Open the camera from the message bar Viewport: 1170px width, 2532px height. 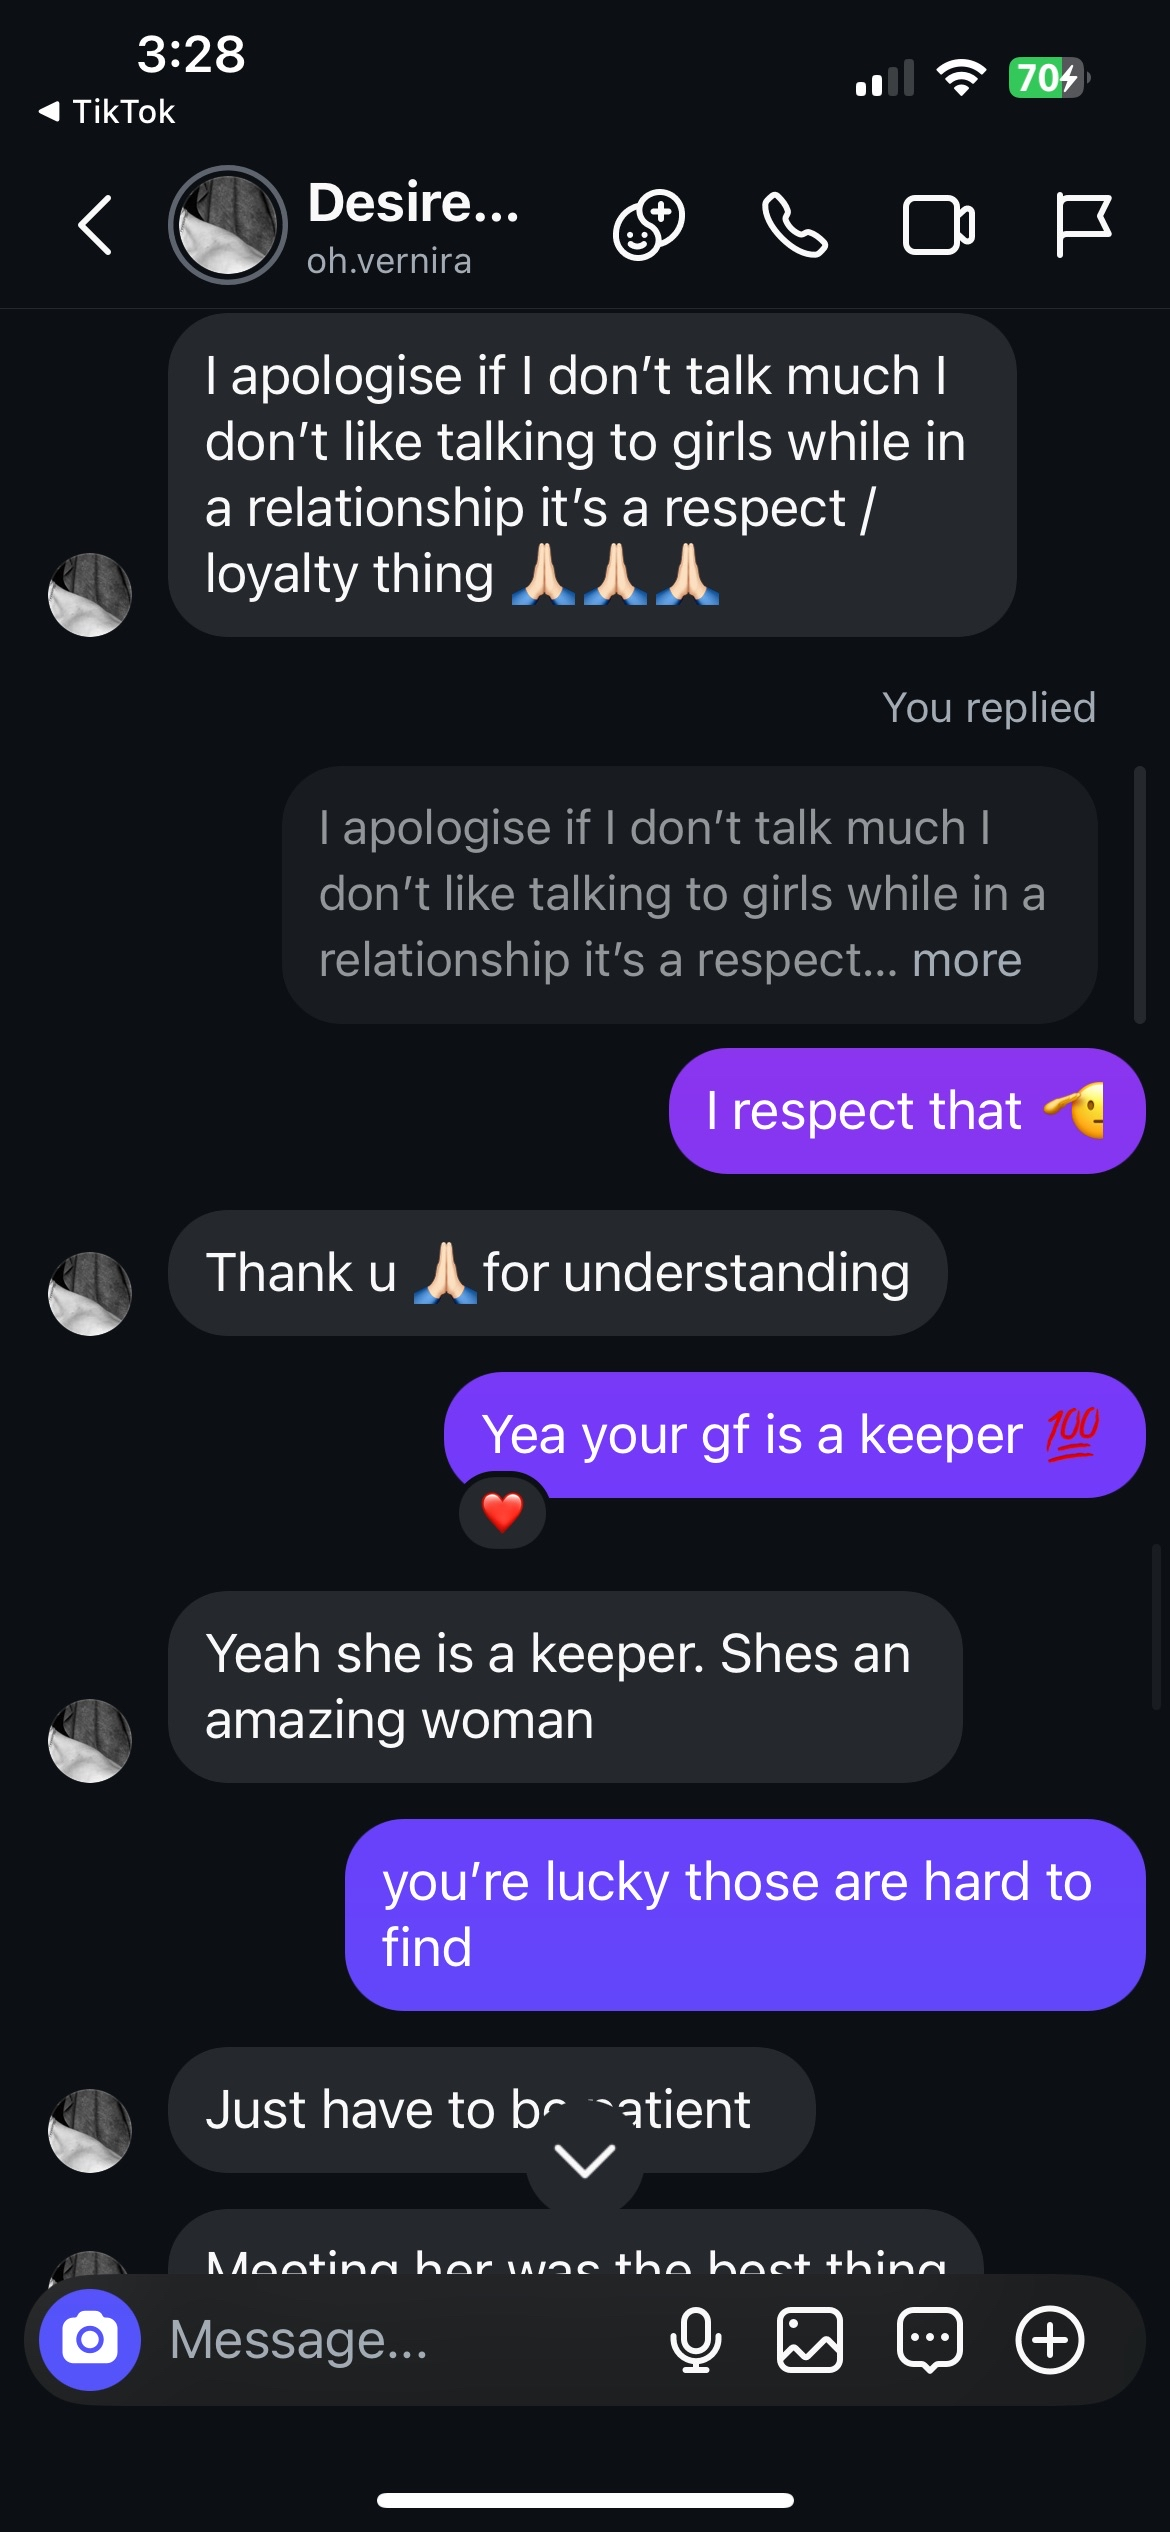coord(90,2340)
